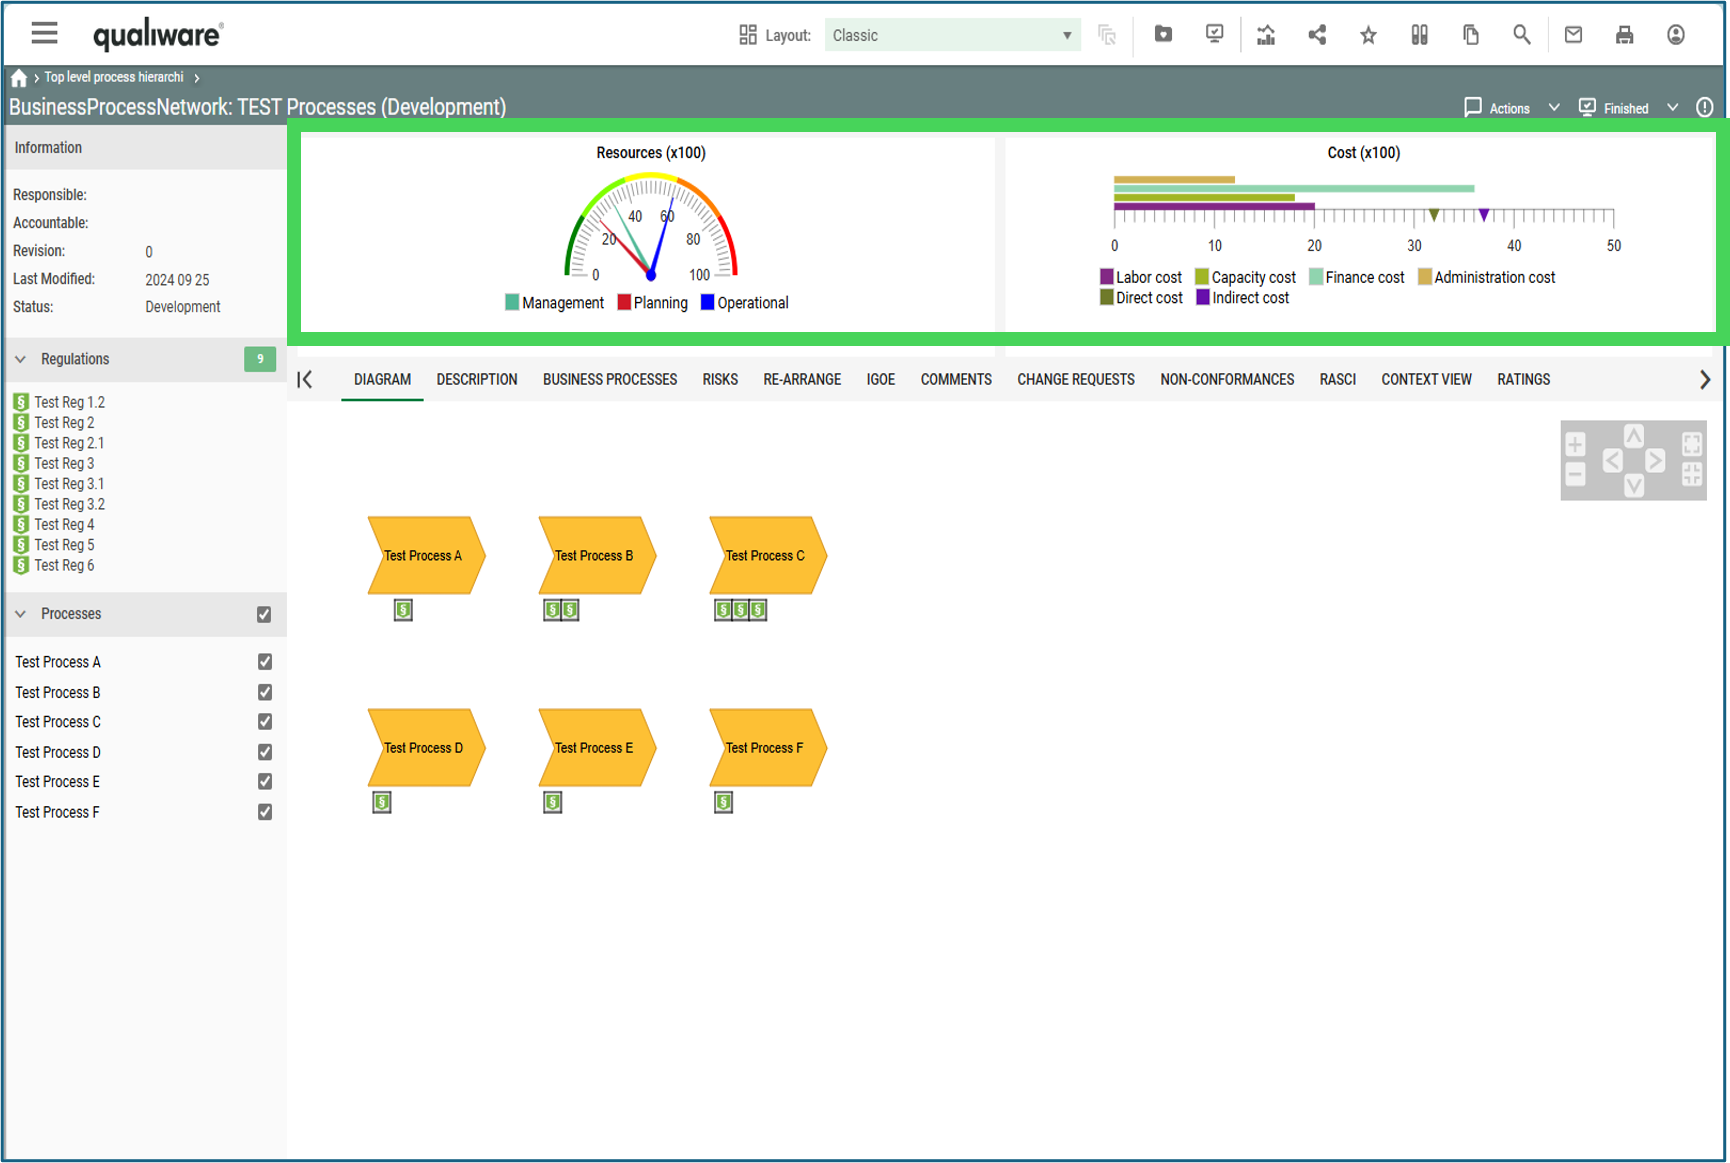1730x1163 pixels.
Task: Expand breadcrumb chevron after Top level process
Action: 197,78
